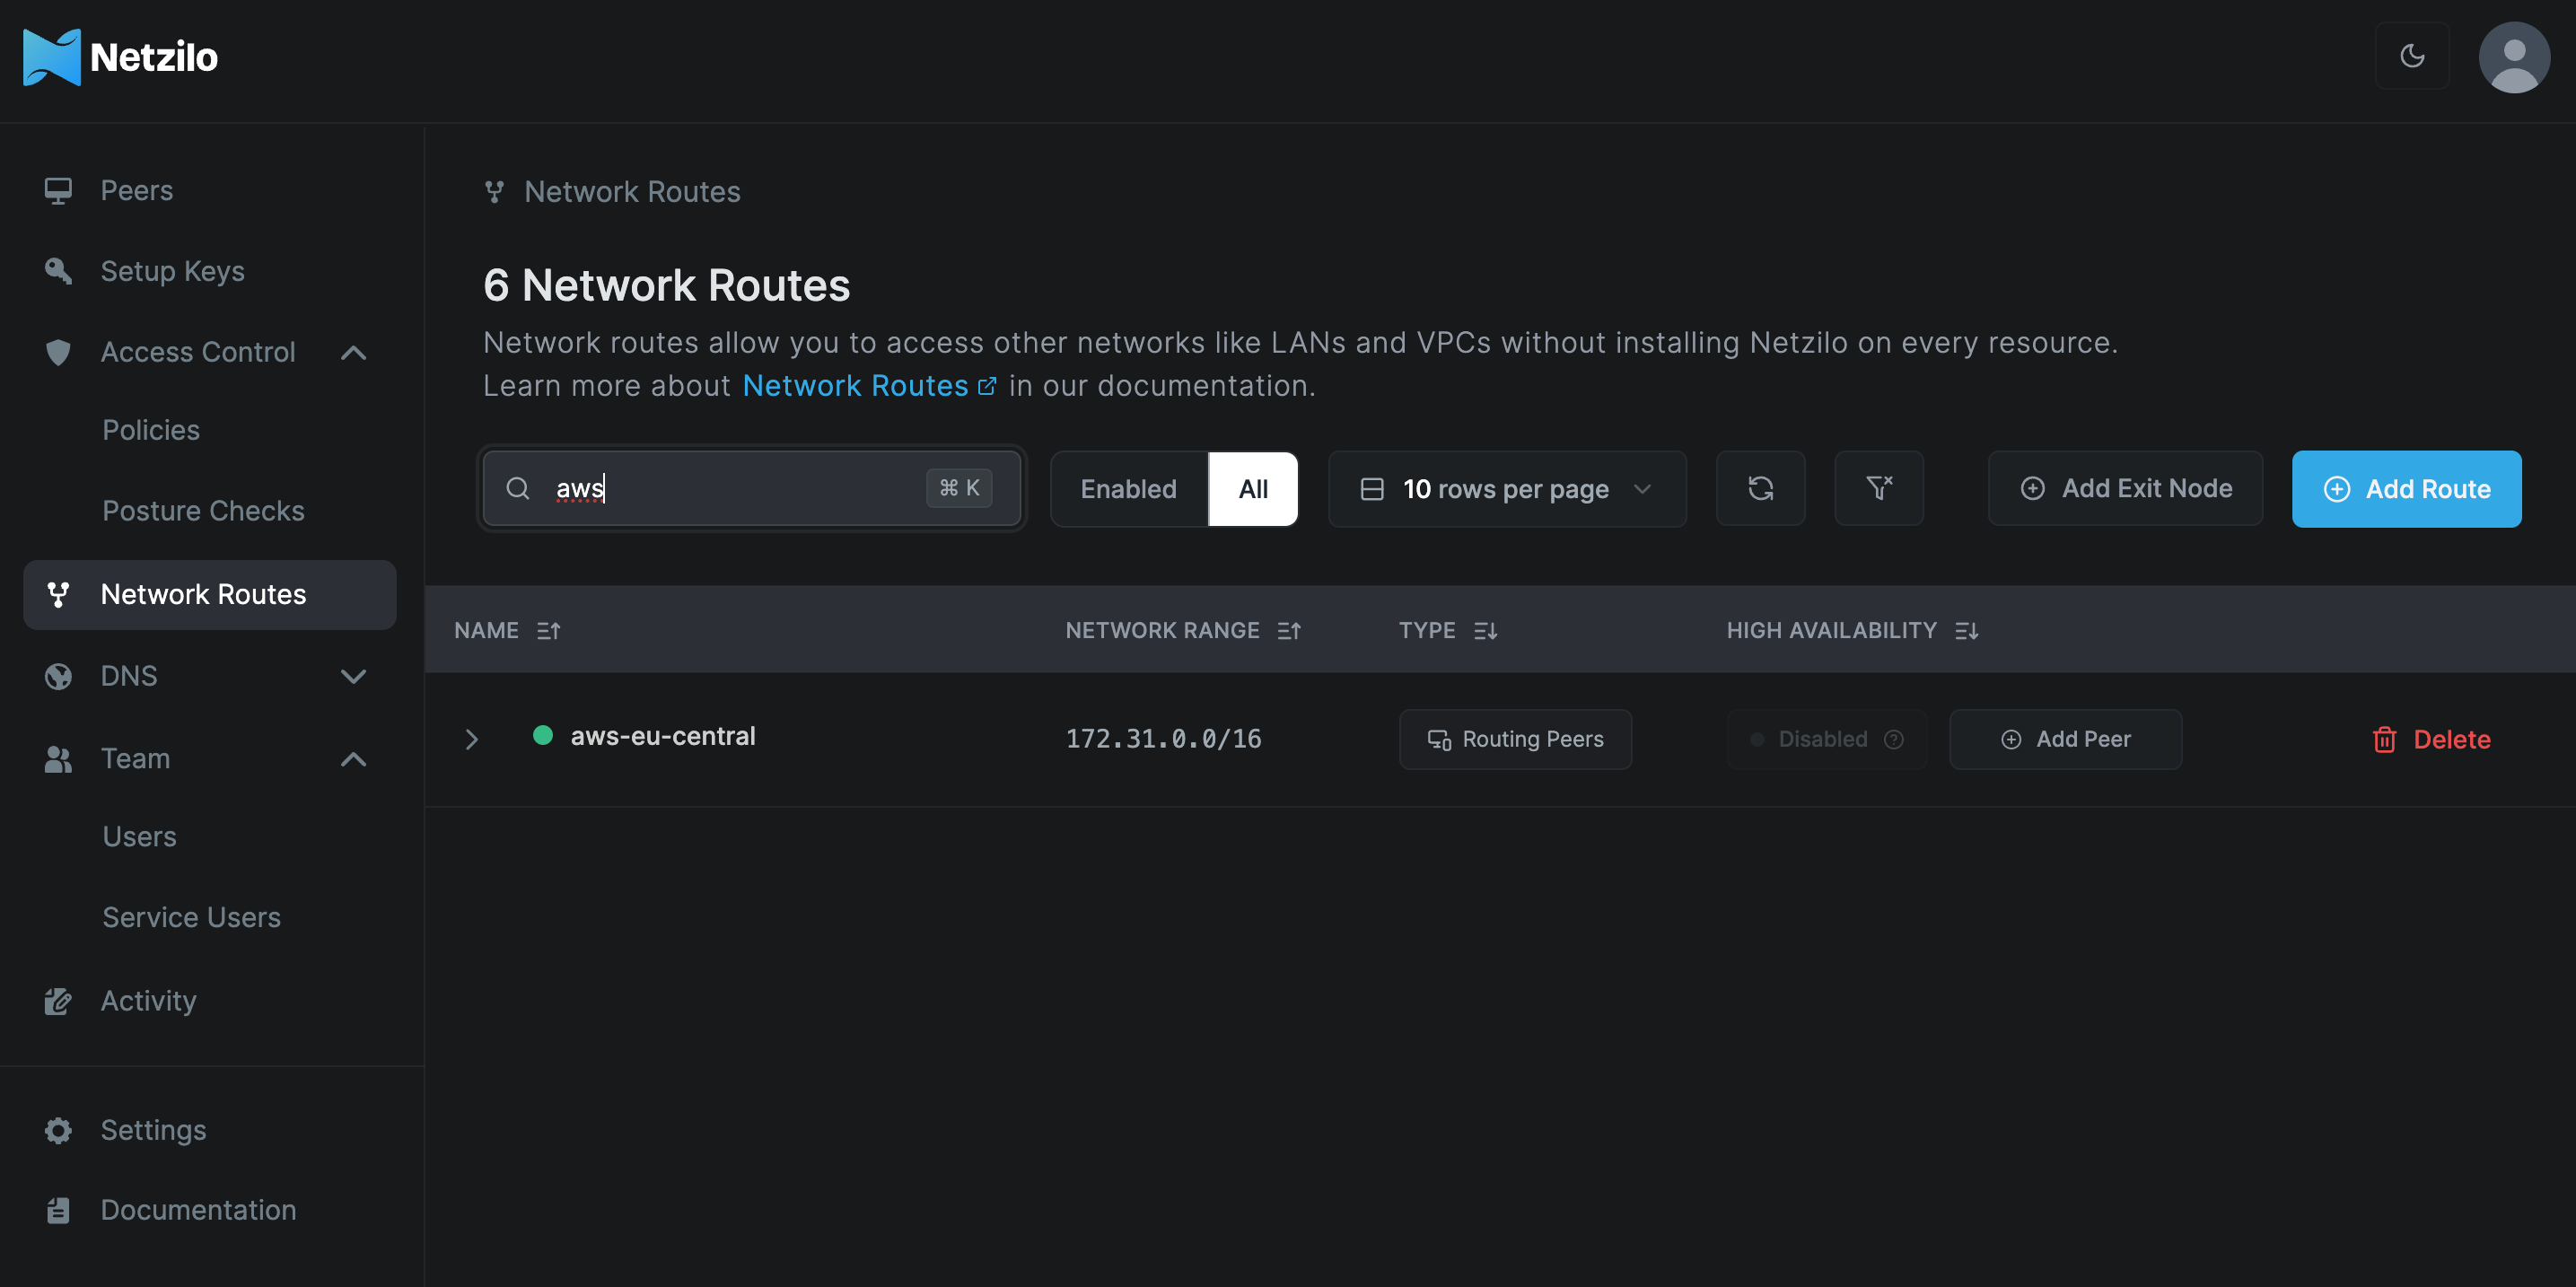Show only Enabled routes
The height and width of the screenshot is (1287, 2576).
[1128, 488]
